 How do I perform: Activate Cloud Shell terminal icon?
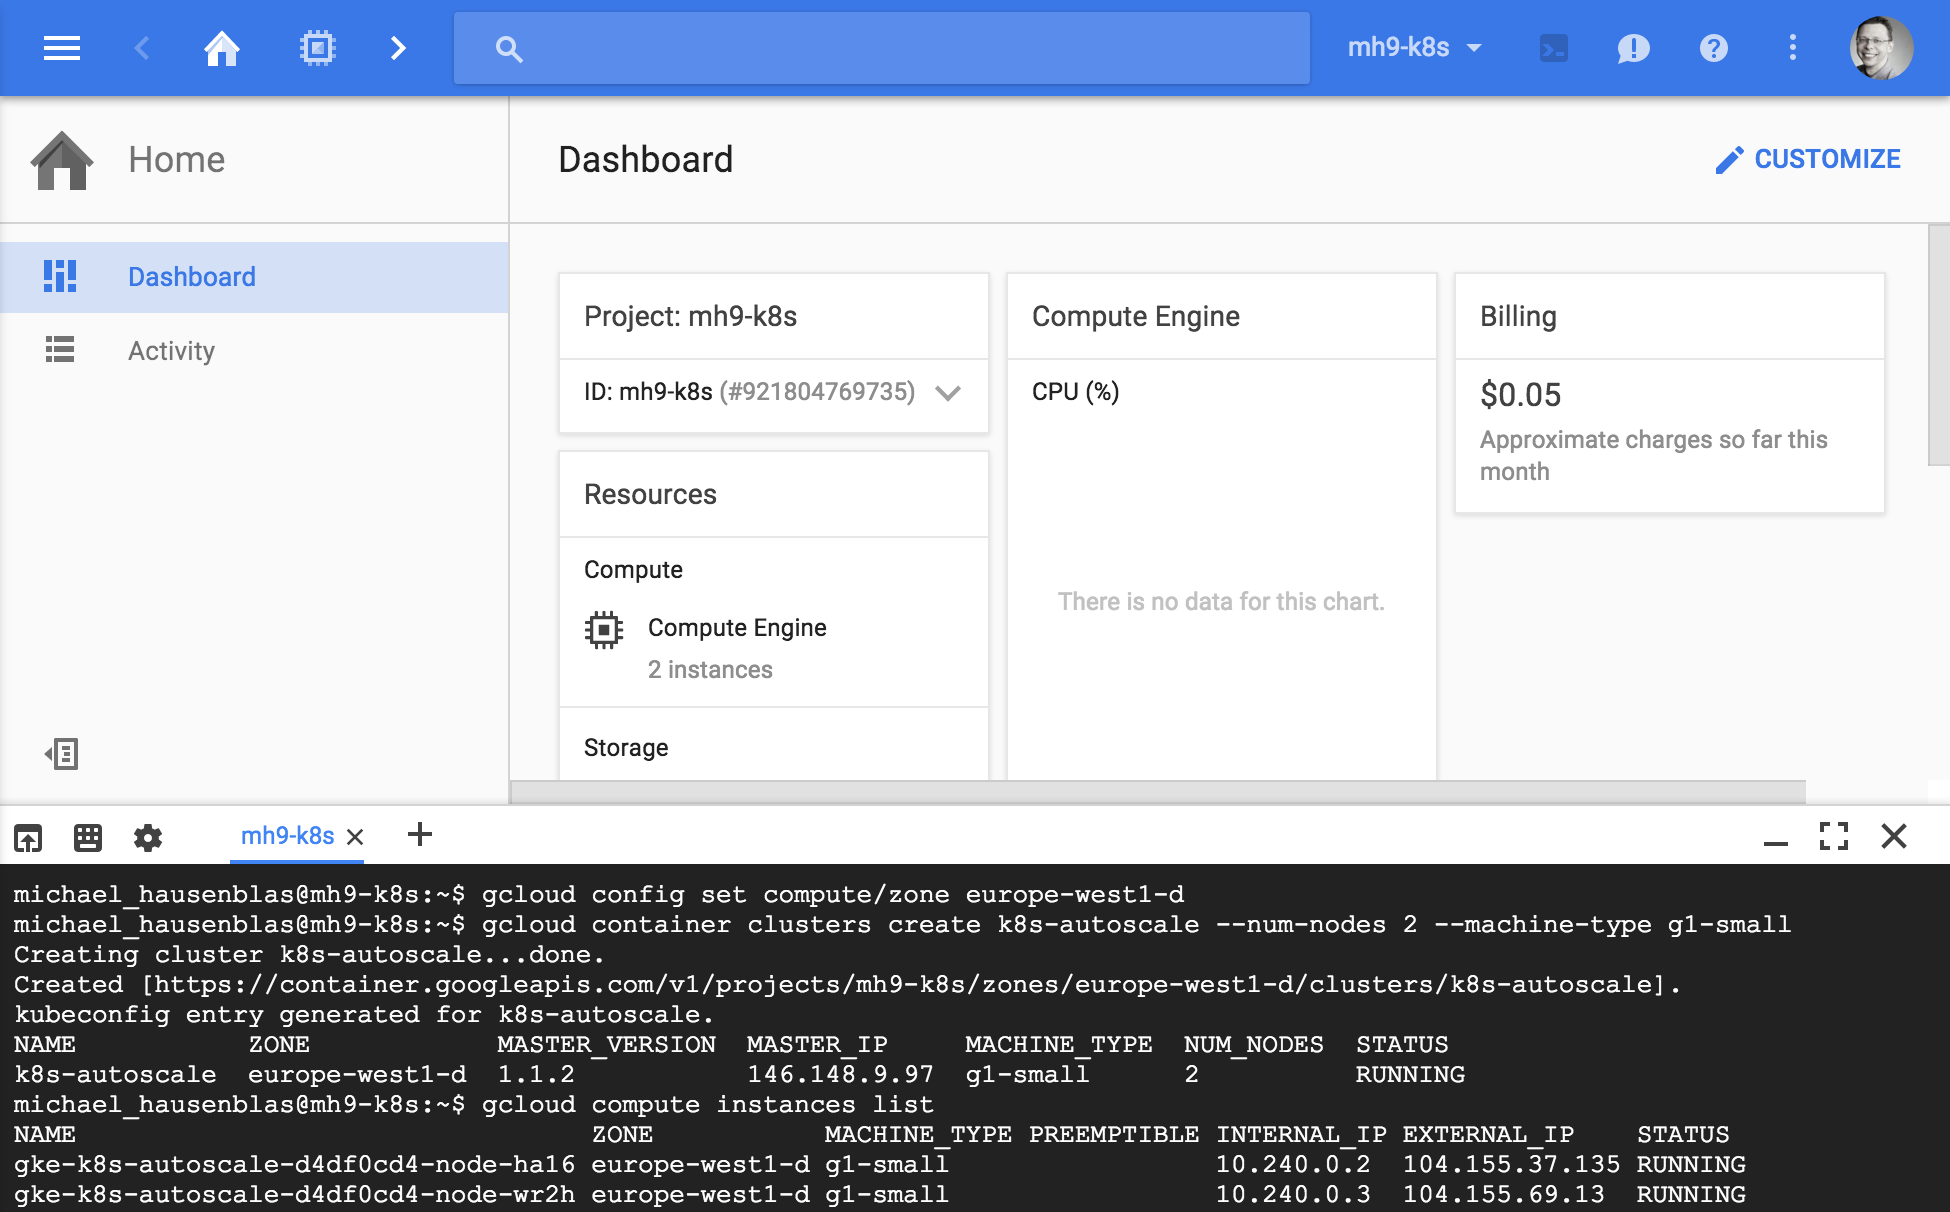pyautogui.click(x=1554, y=48)
